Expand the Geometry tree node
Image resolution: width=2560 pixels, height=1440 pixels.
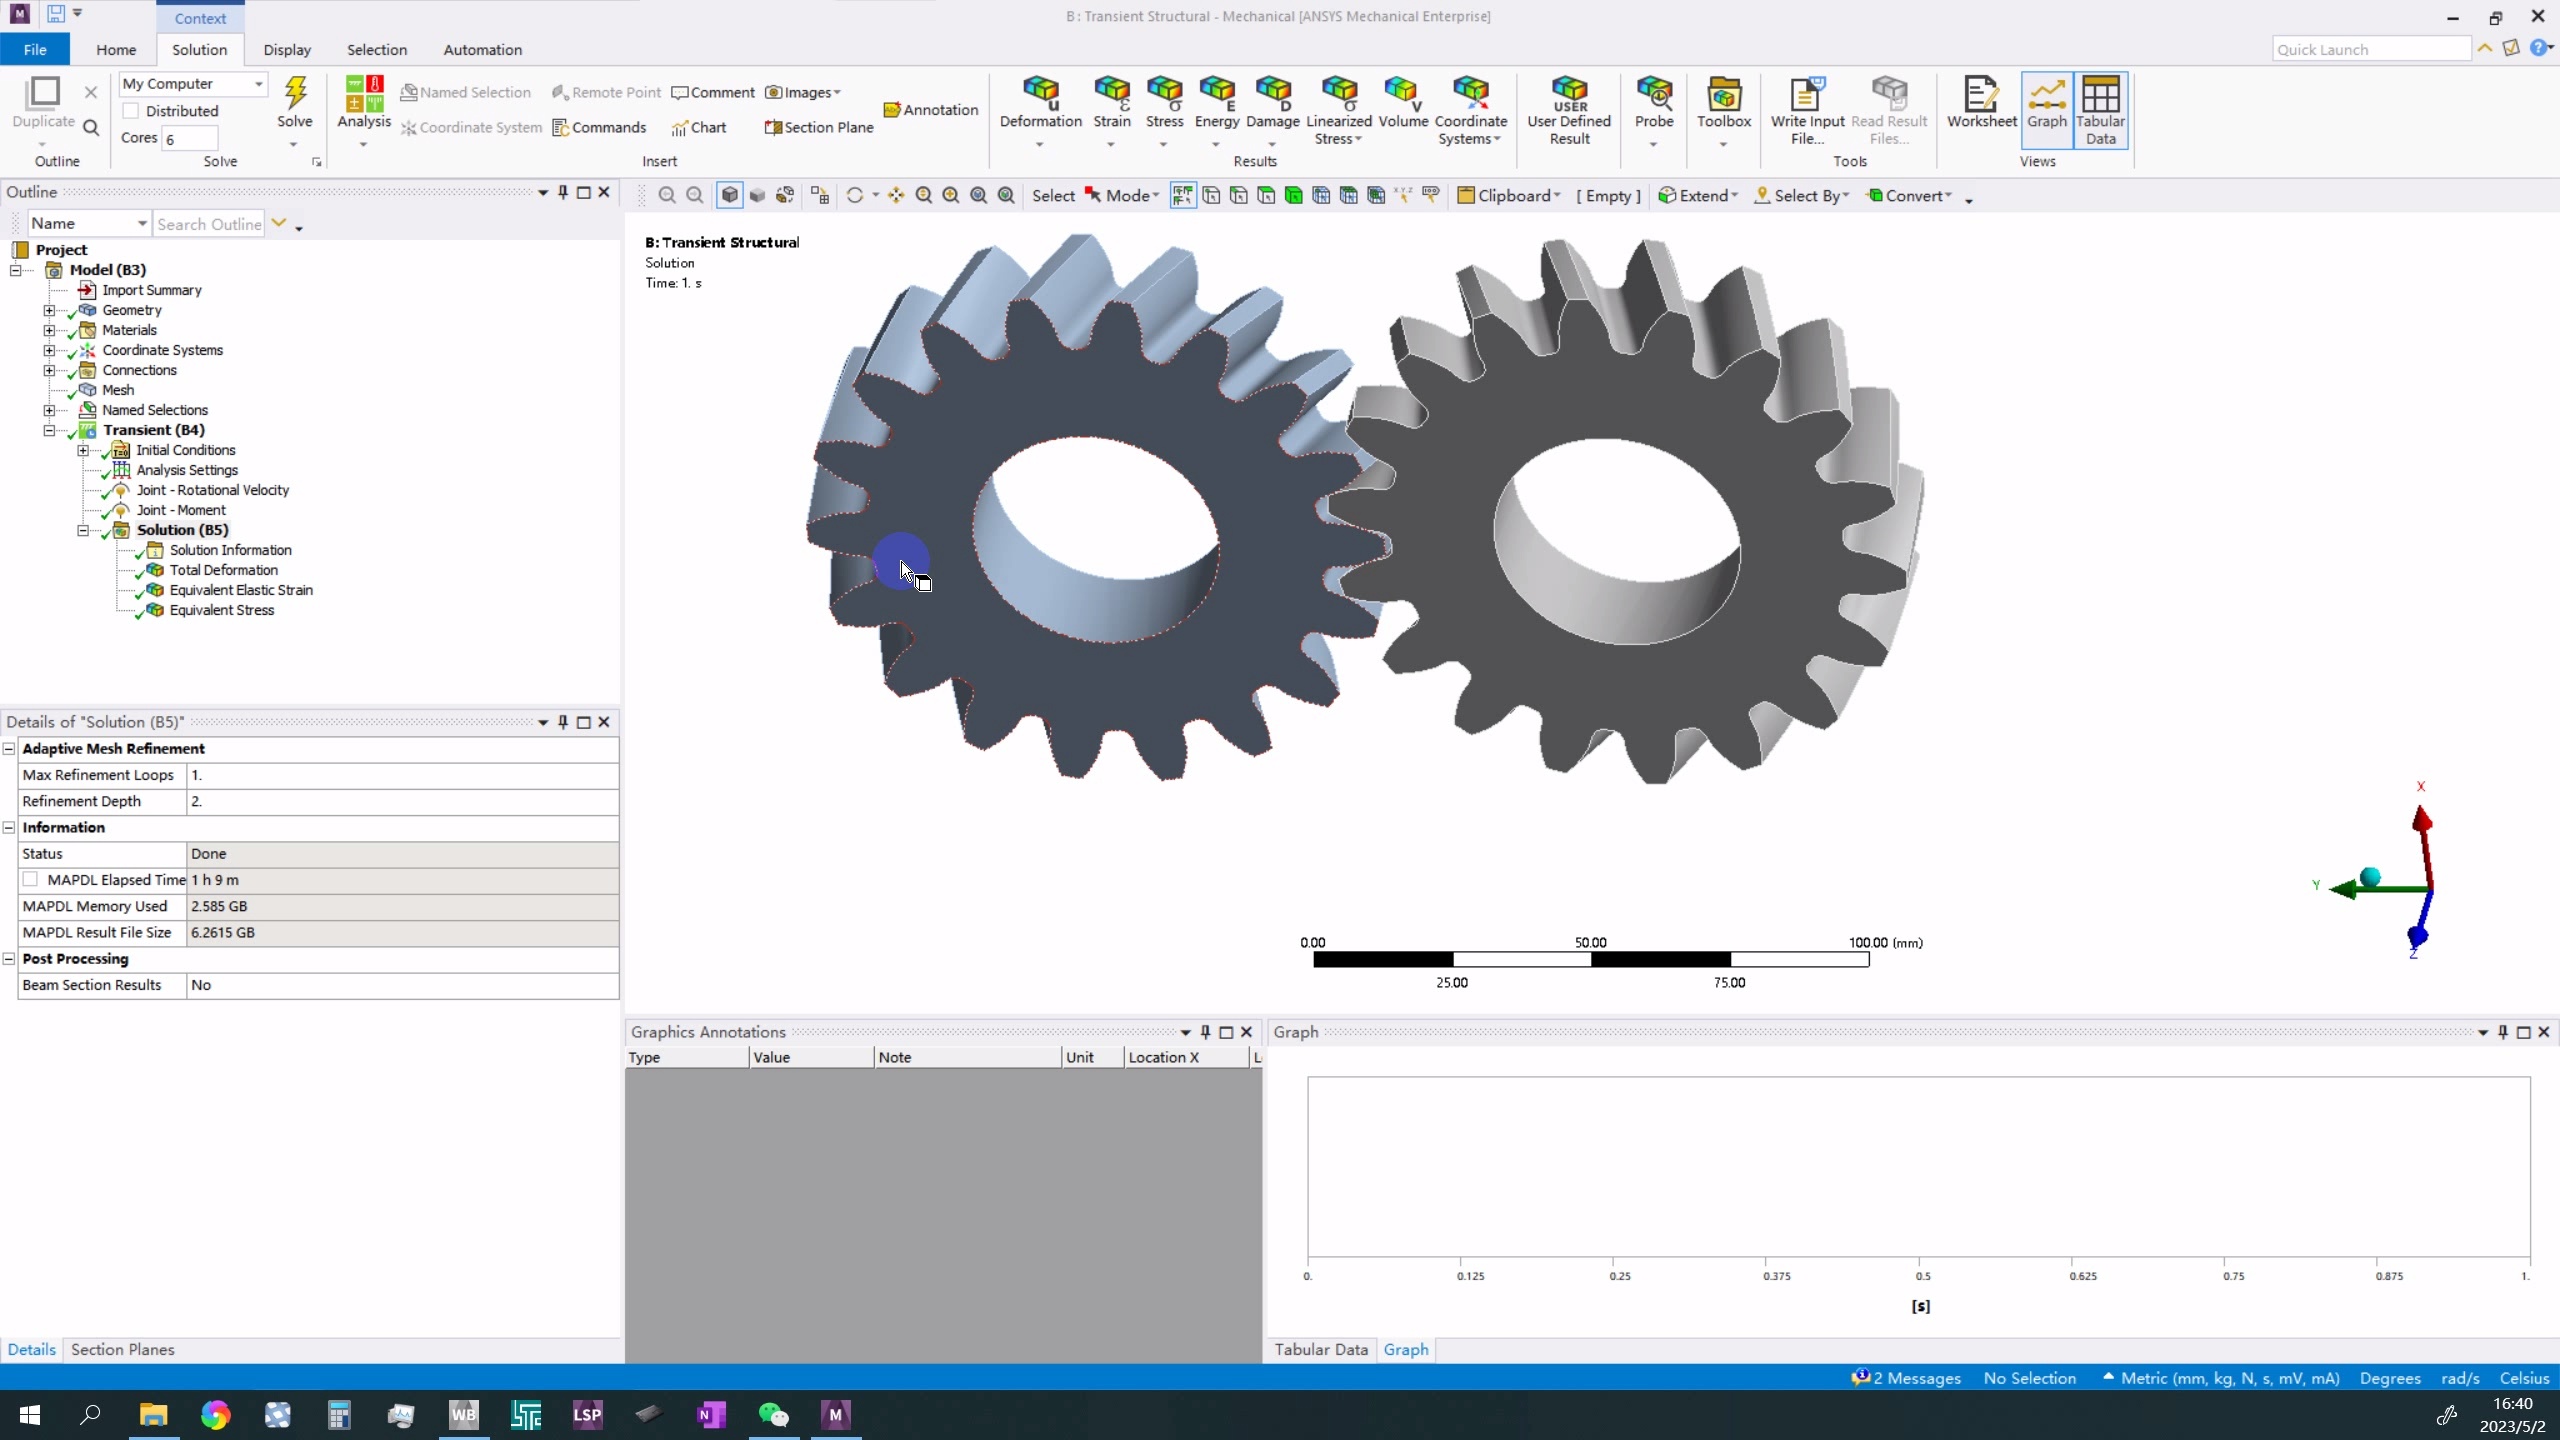[49, 310]
